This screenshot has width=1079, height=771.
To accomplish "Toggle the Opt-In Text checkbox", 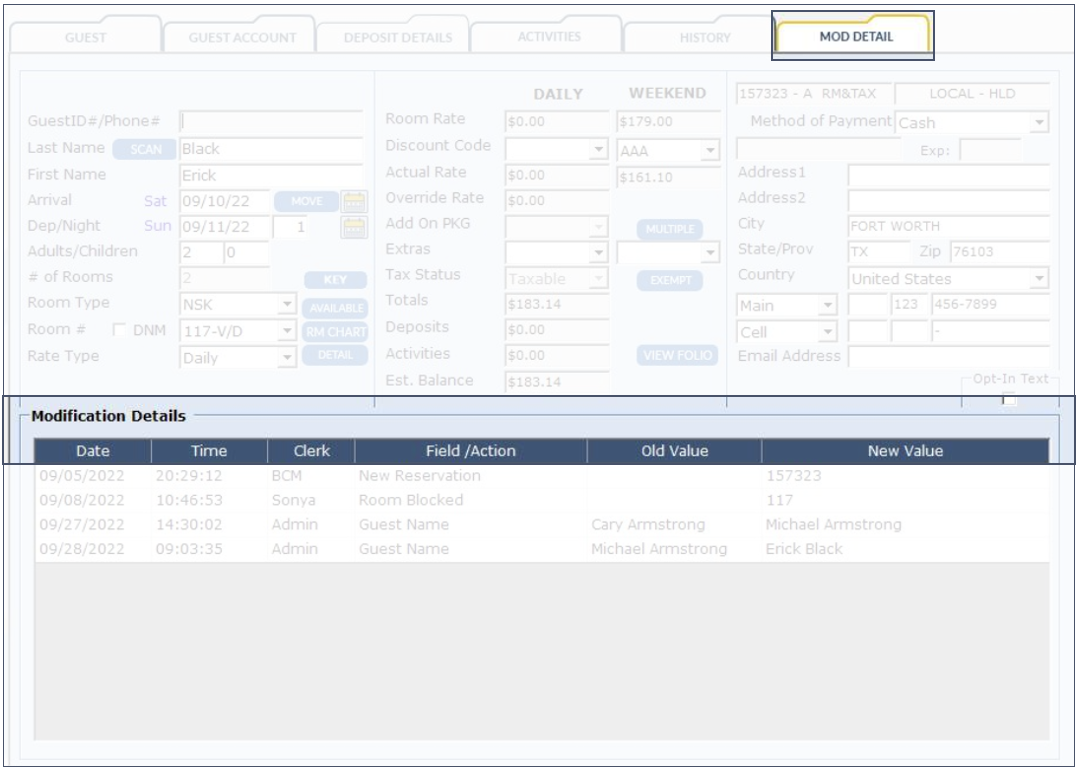I will (x=1009, y=400).
